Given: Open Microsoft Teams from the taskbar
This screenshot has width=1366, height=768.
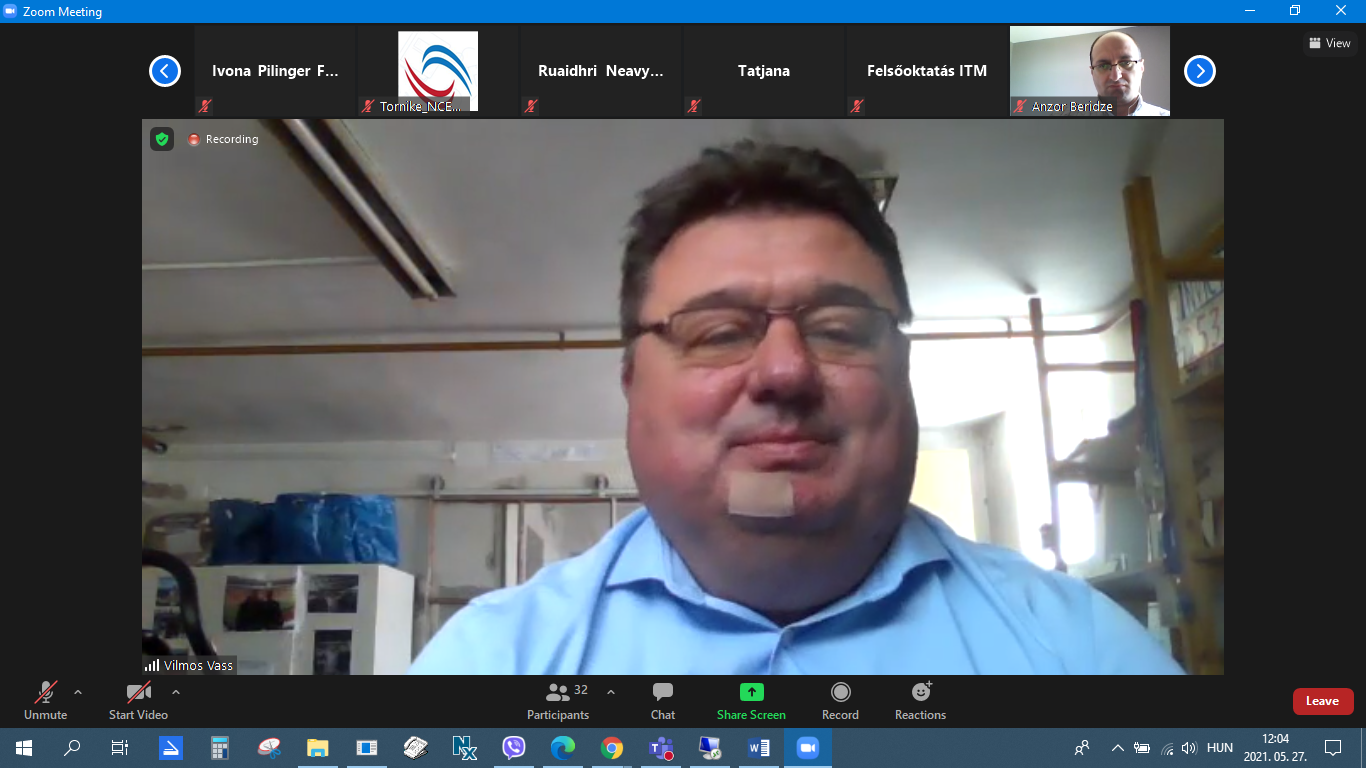Looking at the screenshot, I should (661, 747).
